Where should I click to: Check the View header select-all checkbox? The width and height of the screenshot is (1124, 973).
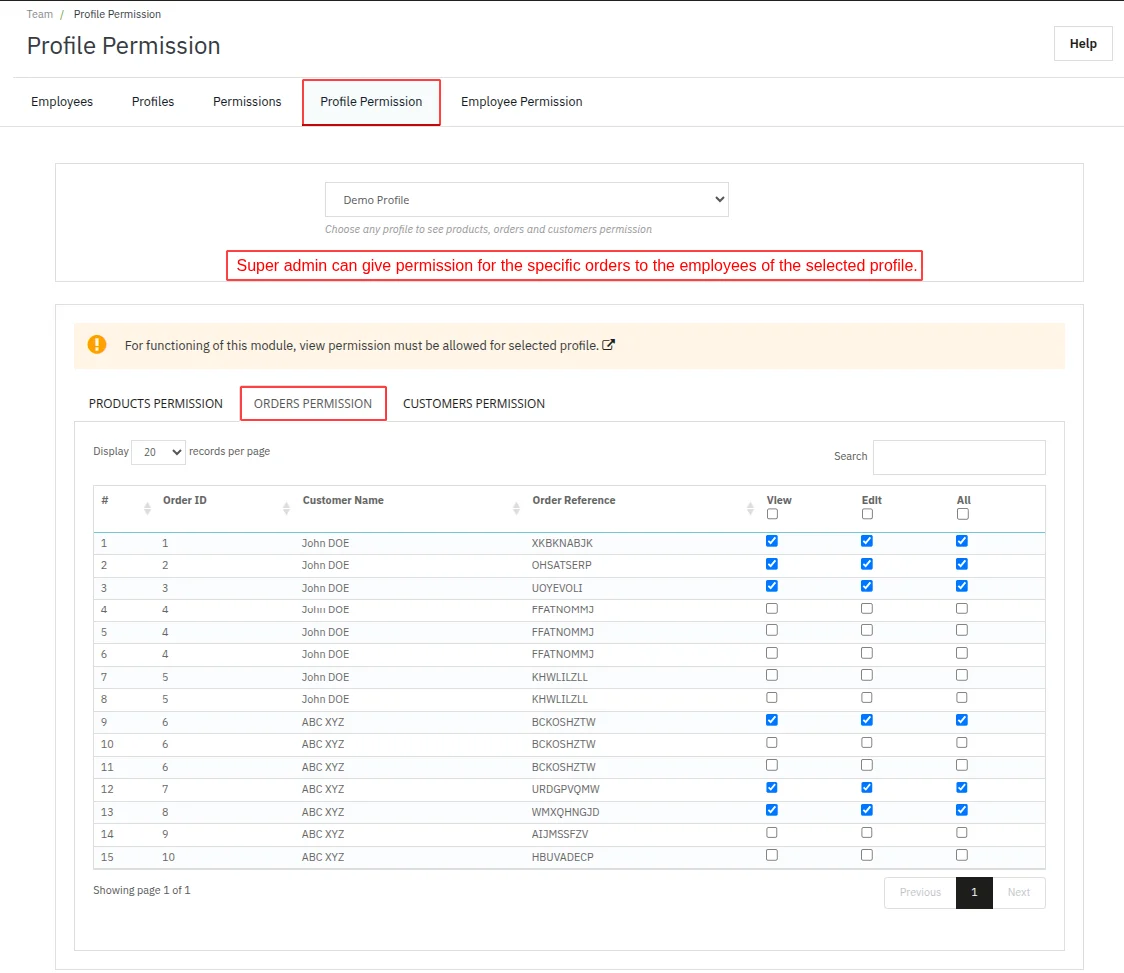(x=772, y=514)
